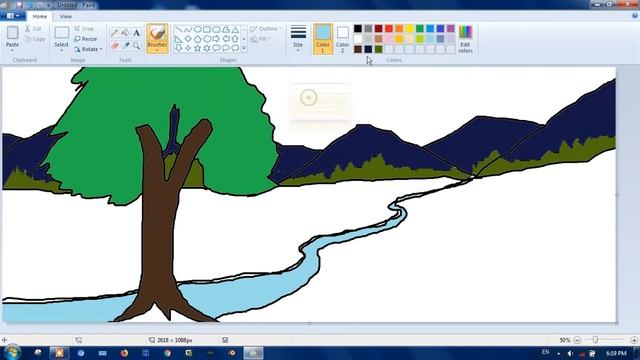The image size is (640, 360).
Task: Click the Cut button
Action: tap(33, 29)
